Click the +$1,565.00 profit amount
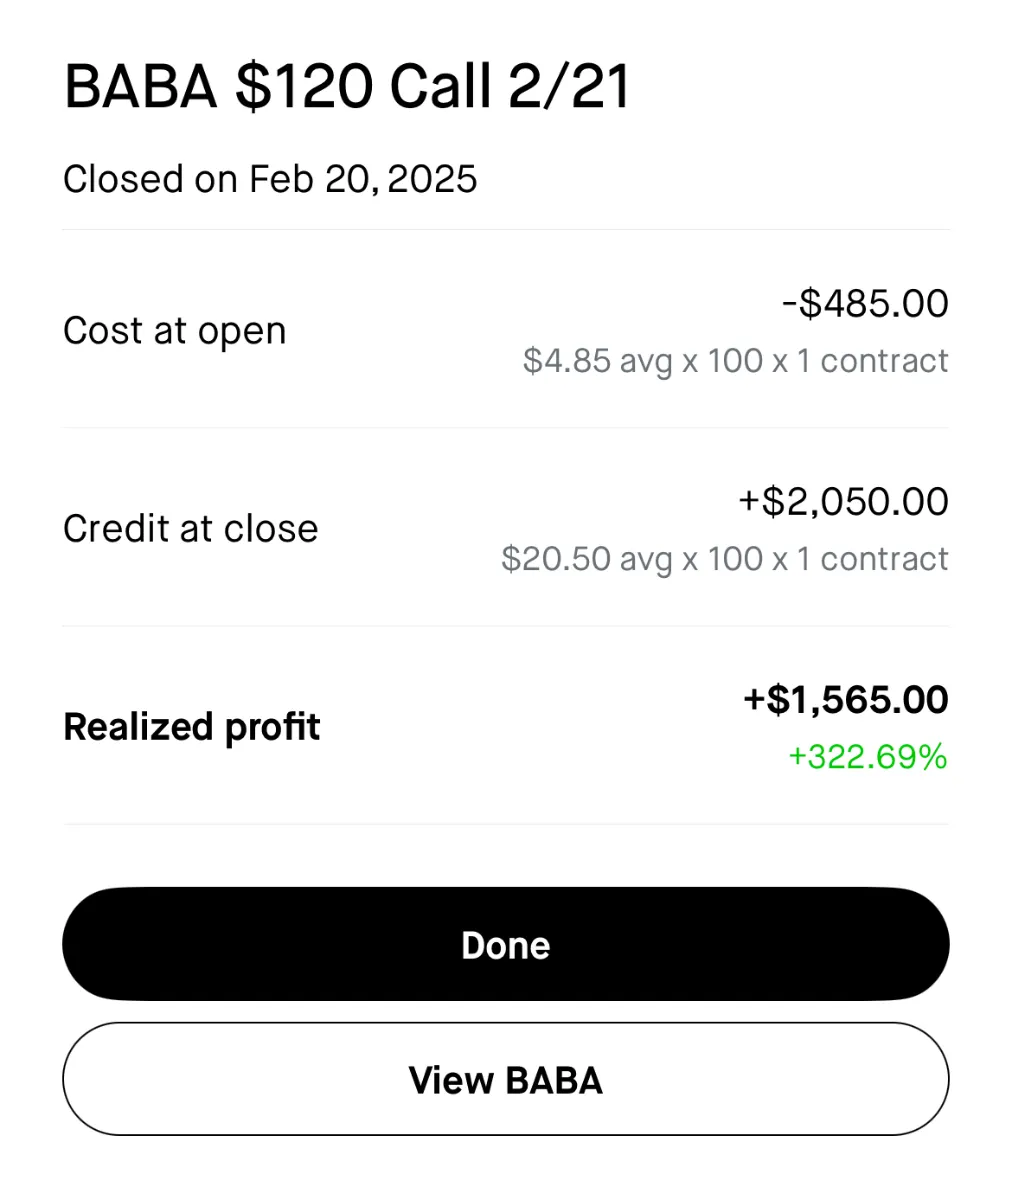 [846, 700]
